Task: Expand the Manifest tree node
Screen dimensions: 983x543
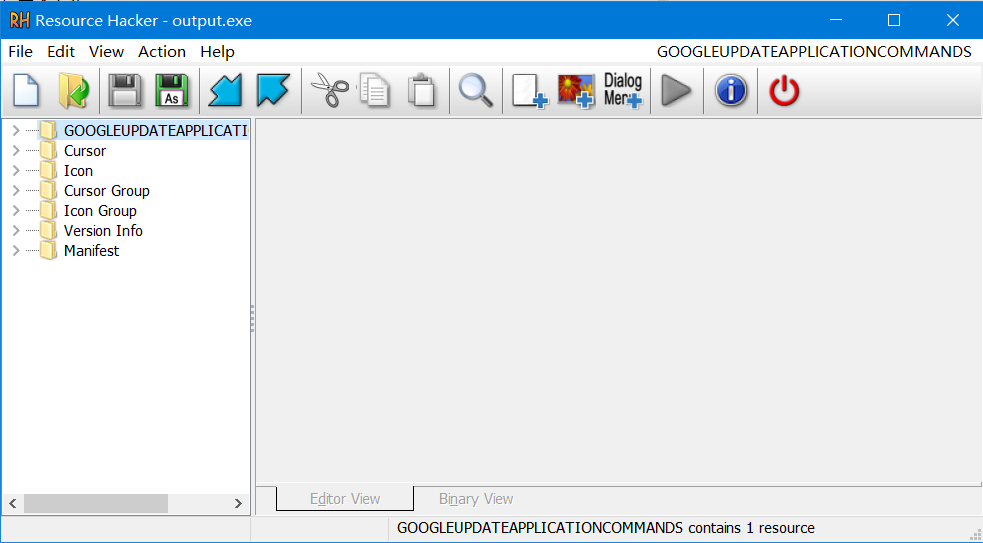Action: pyautogui.click(x=15, y=251)
